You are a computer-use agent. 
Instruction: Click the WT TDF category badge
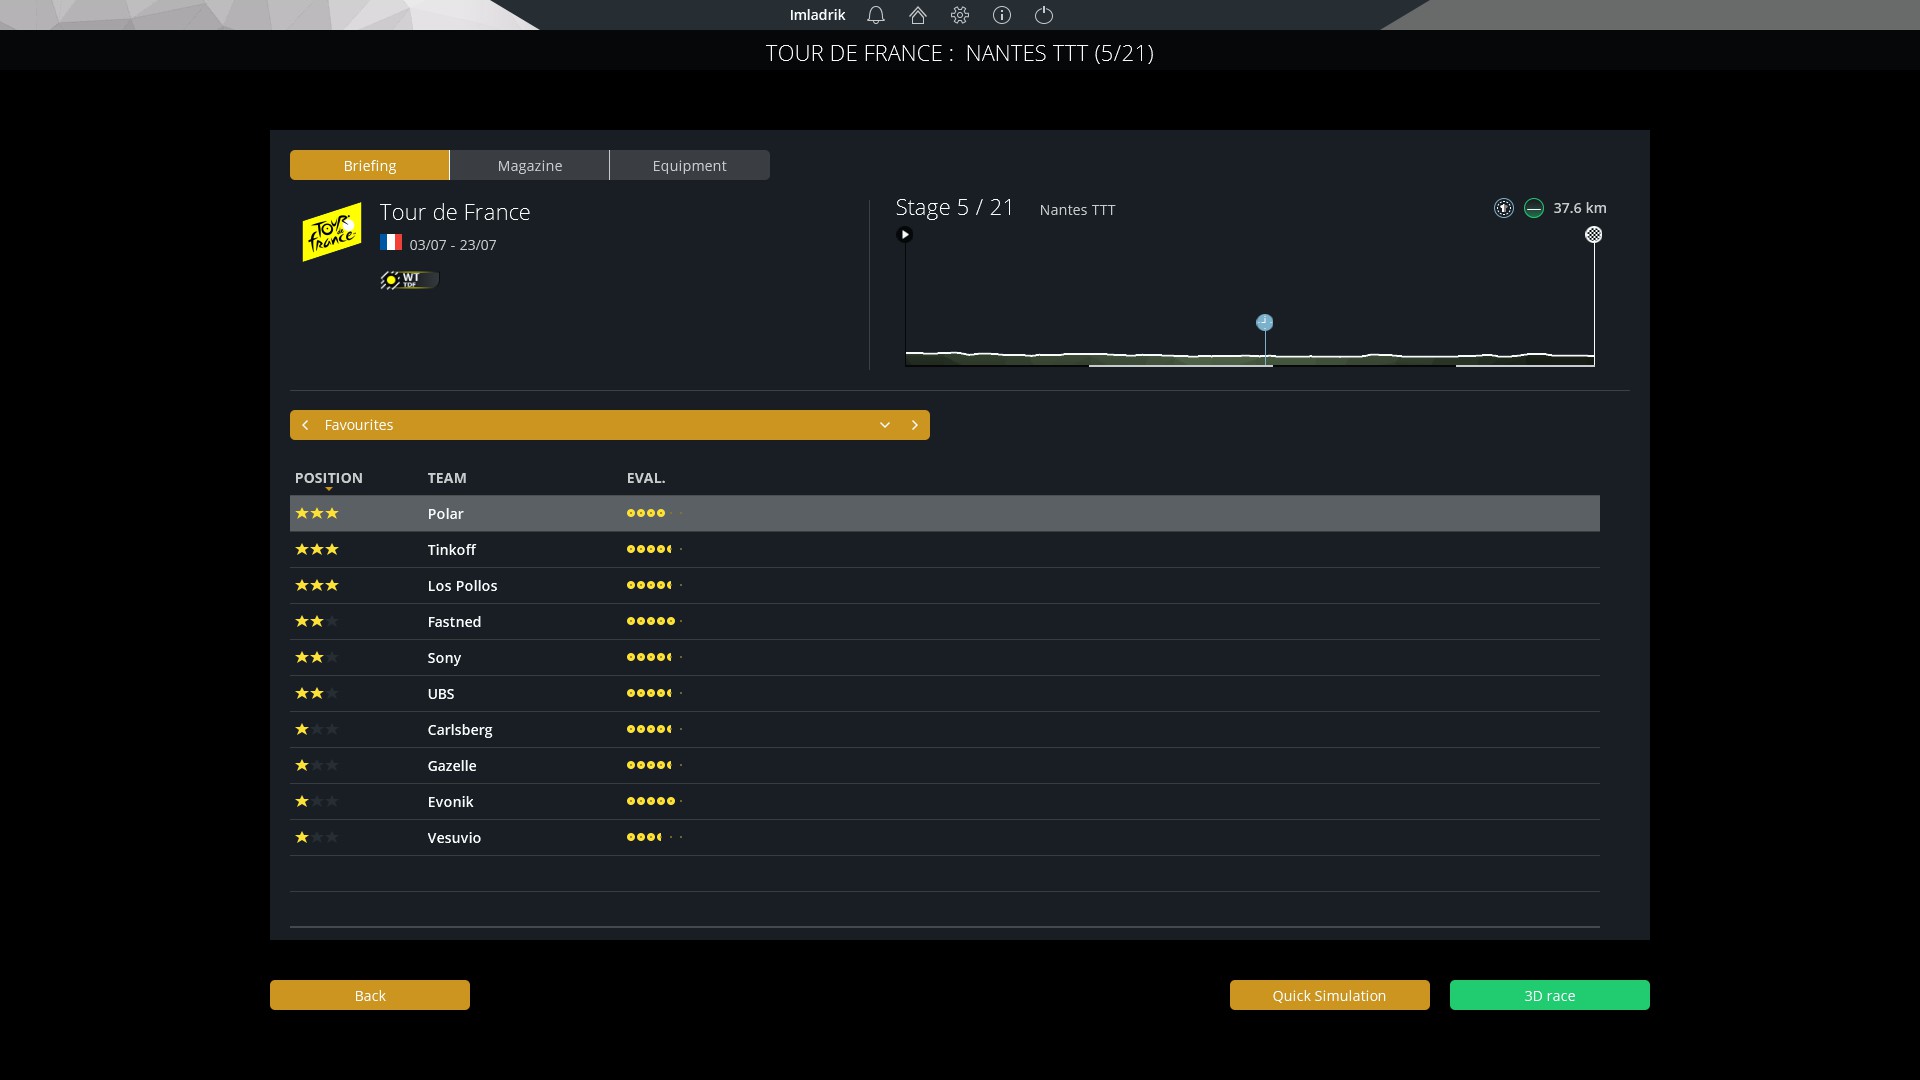[409, 280]
